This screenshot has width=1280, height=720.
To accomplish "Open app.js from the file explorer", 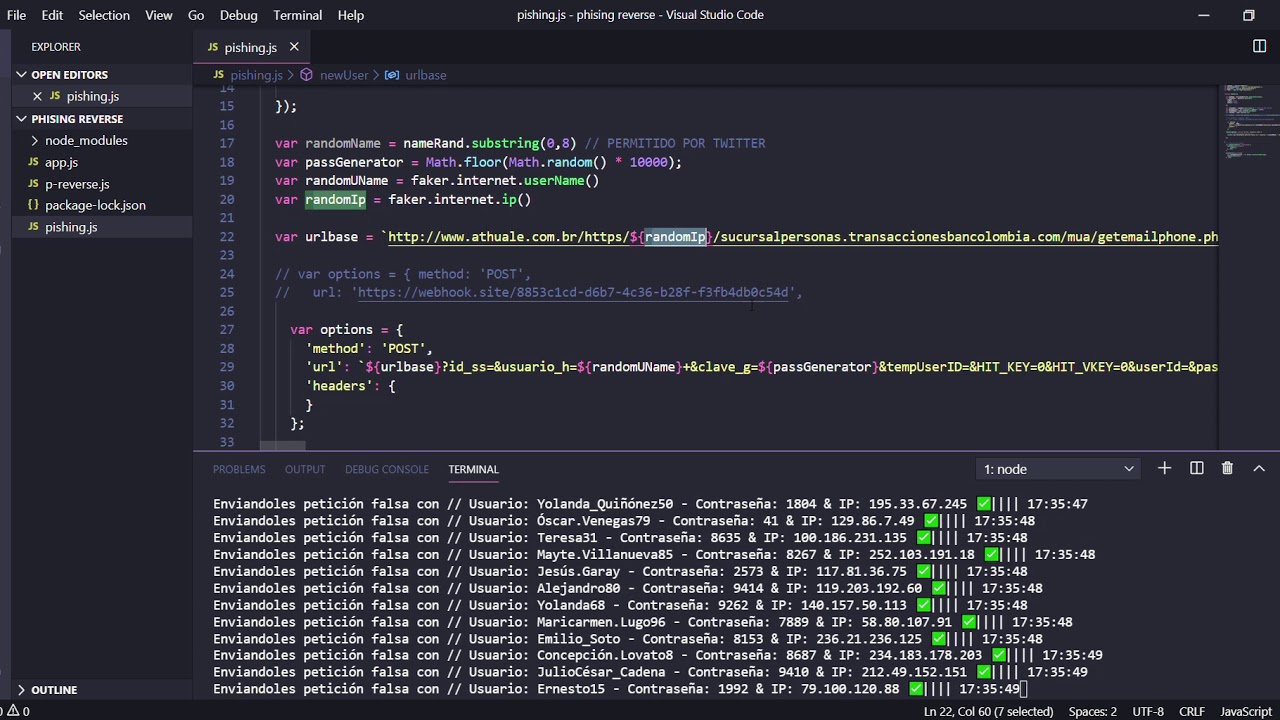I will [x=61, y=162].
